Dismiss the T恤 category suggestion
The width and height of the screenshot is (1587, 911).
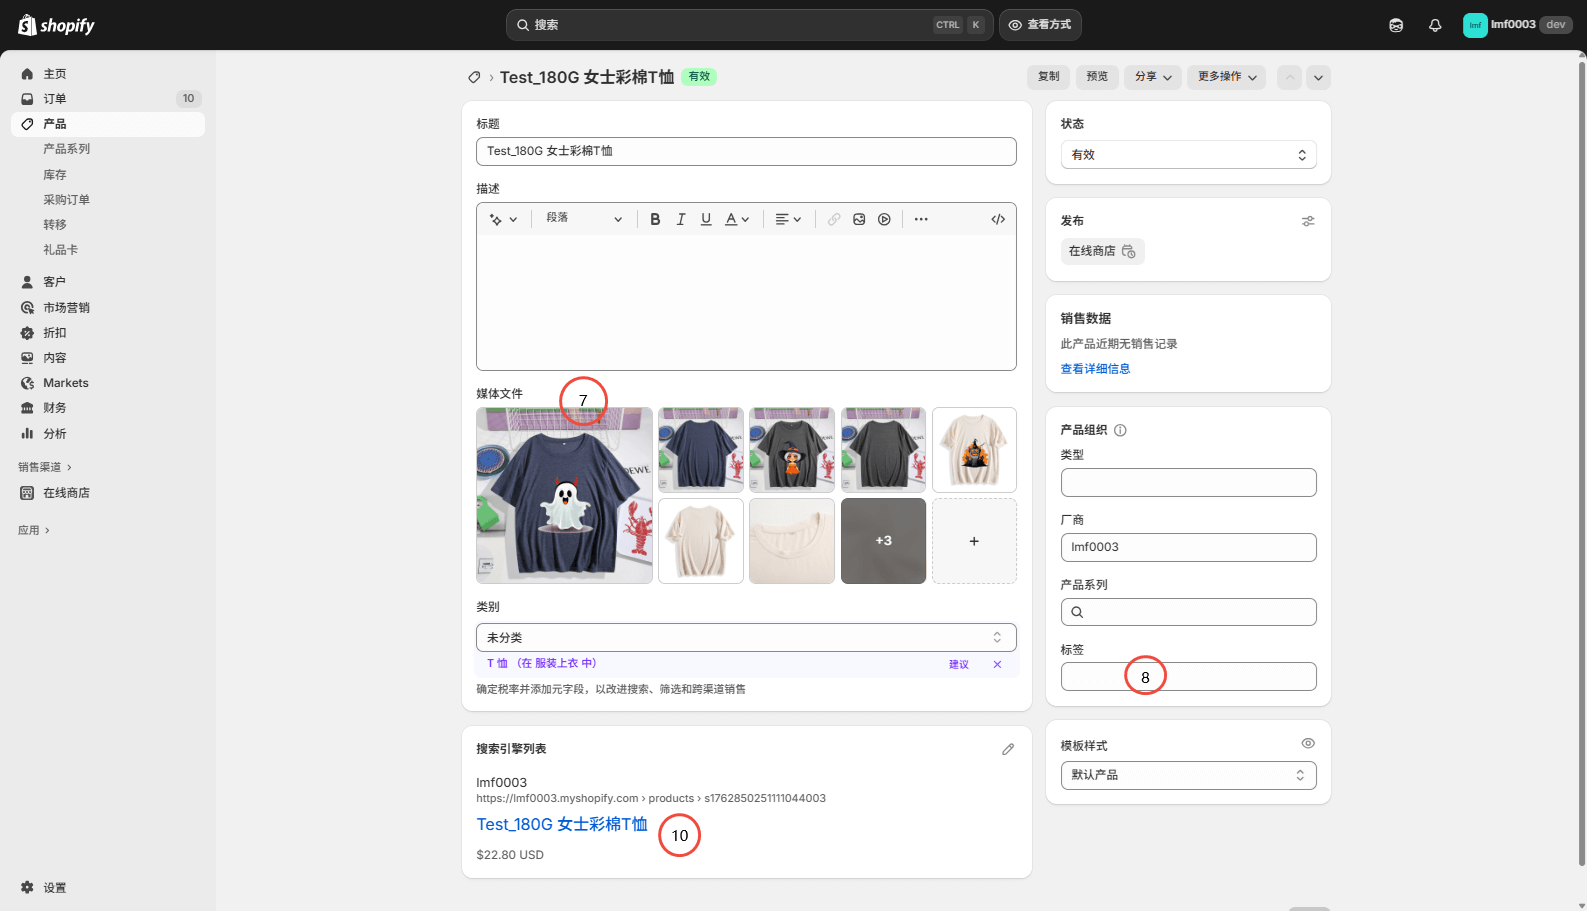997,664
